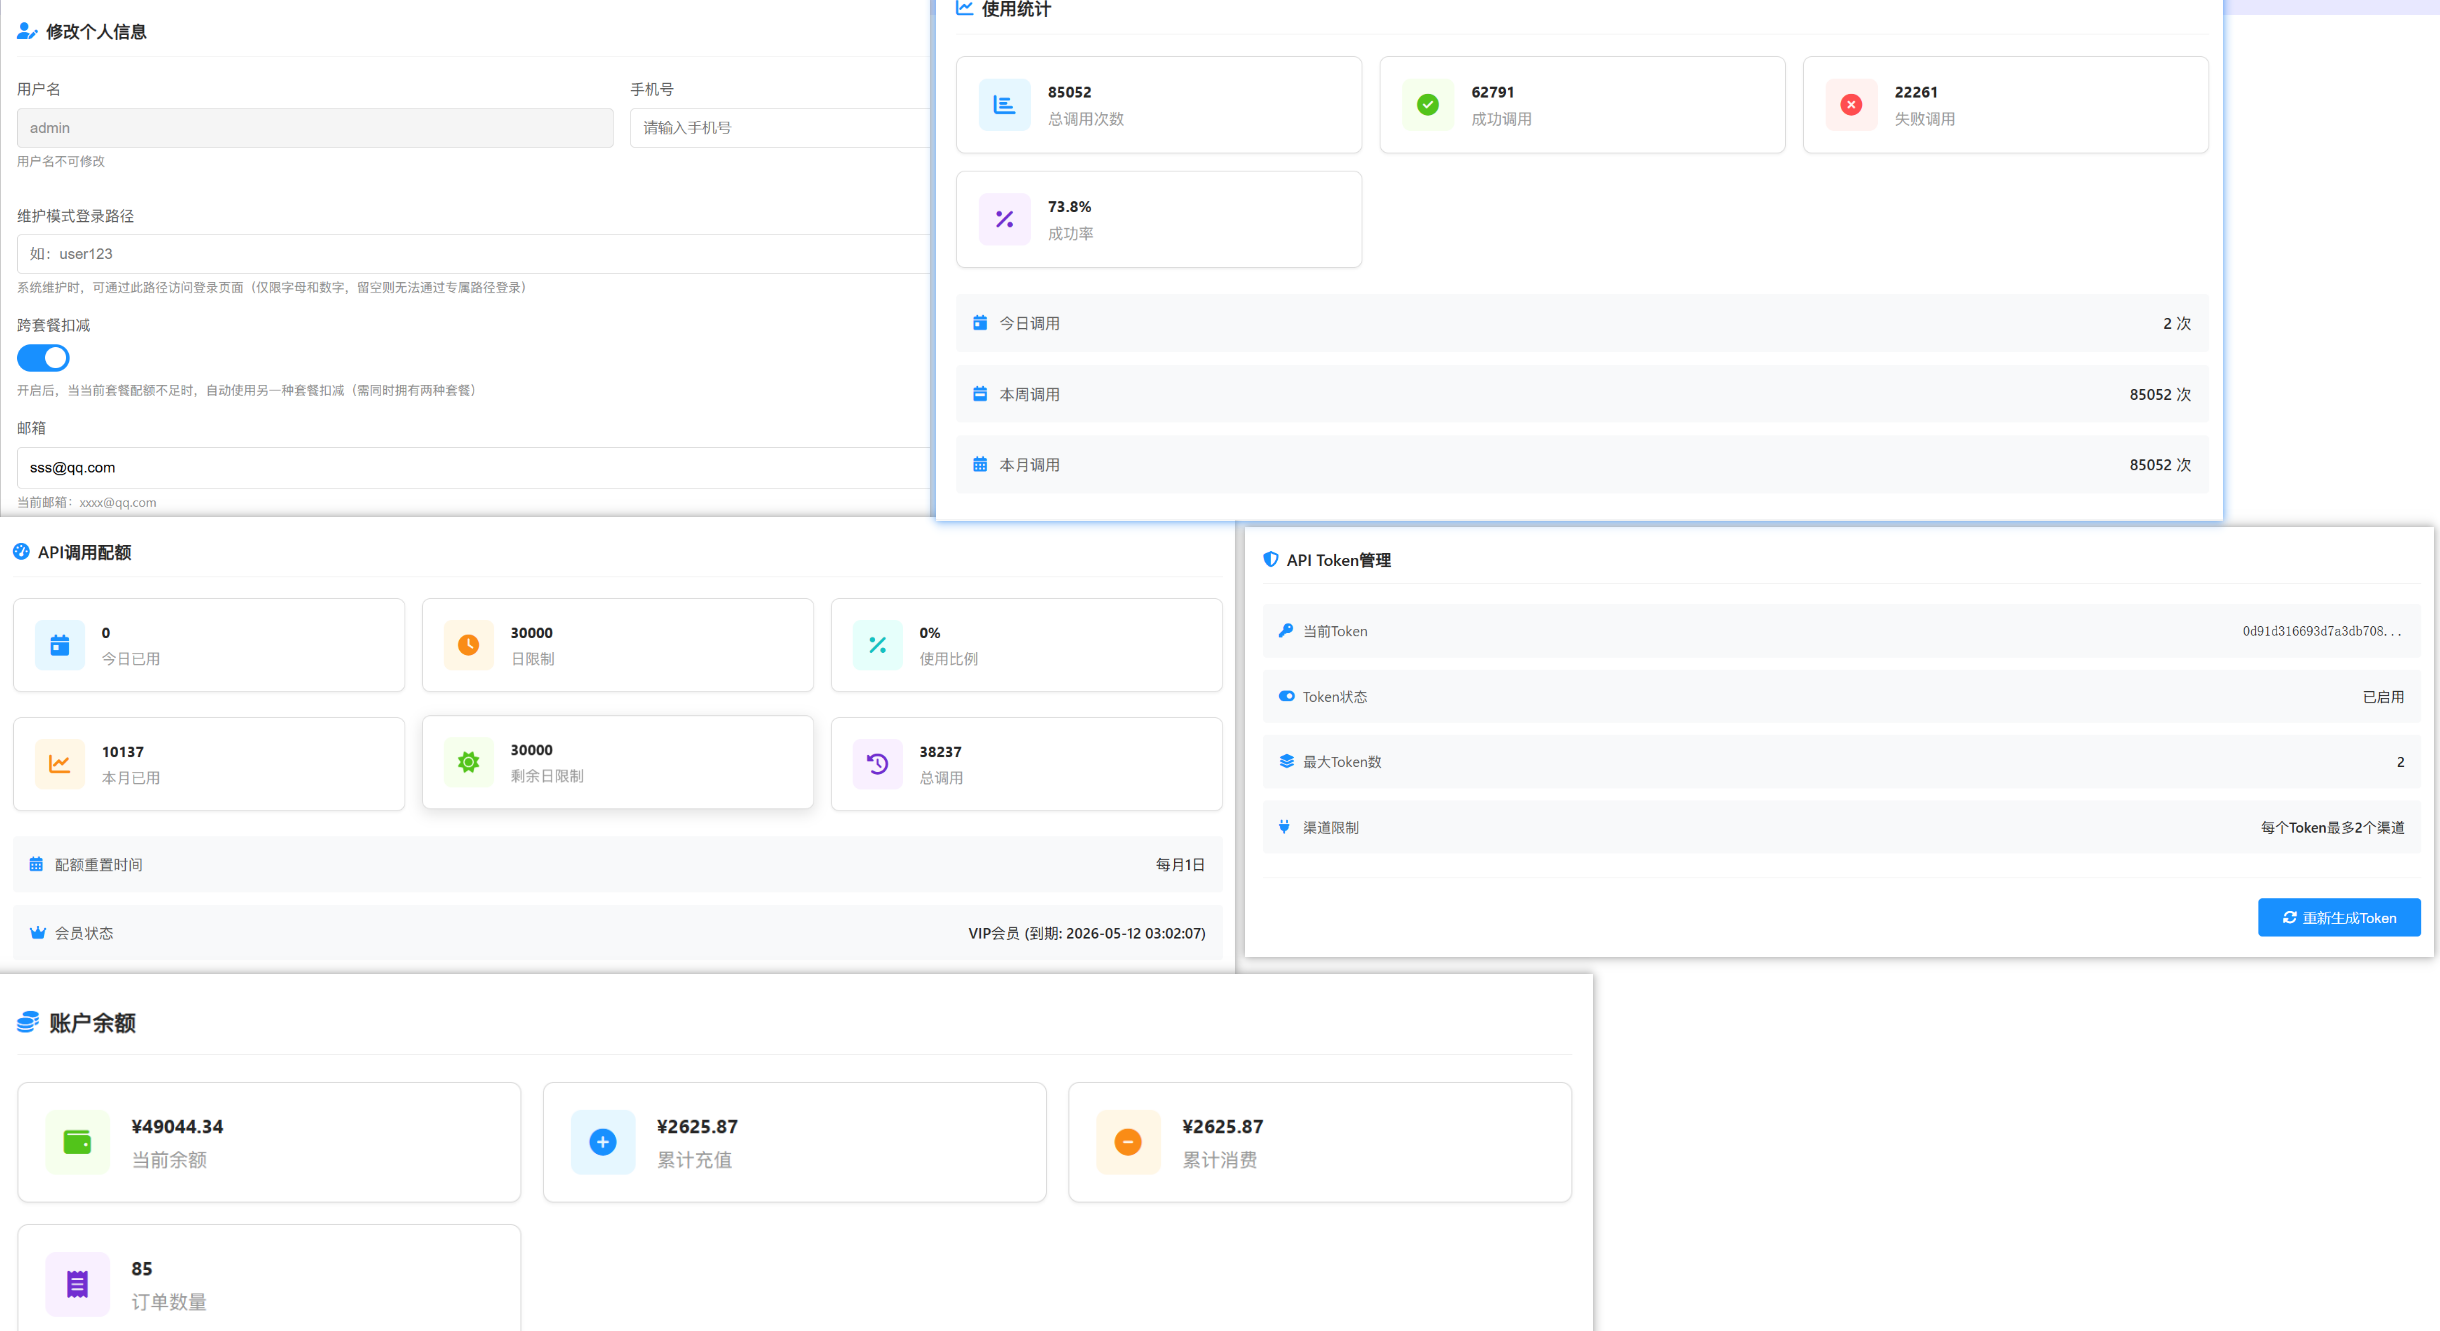
Task: Click the 维护模式登录路径 input field
Action: pyautogui.click(x=475, y=254)
